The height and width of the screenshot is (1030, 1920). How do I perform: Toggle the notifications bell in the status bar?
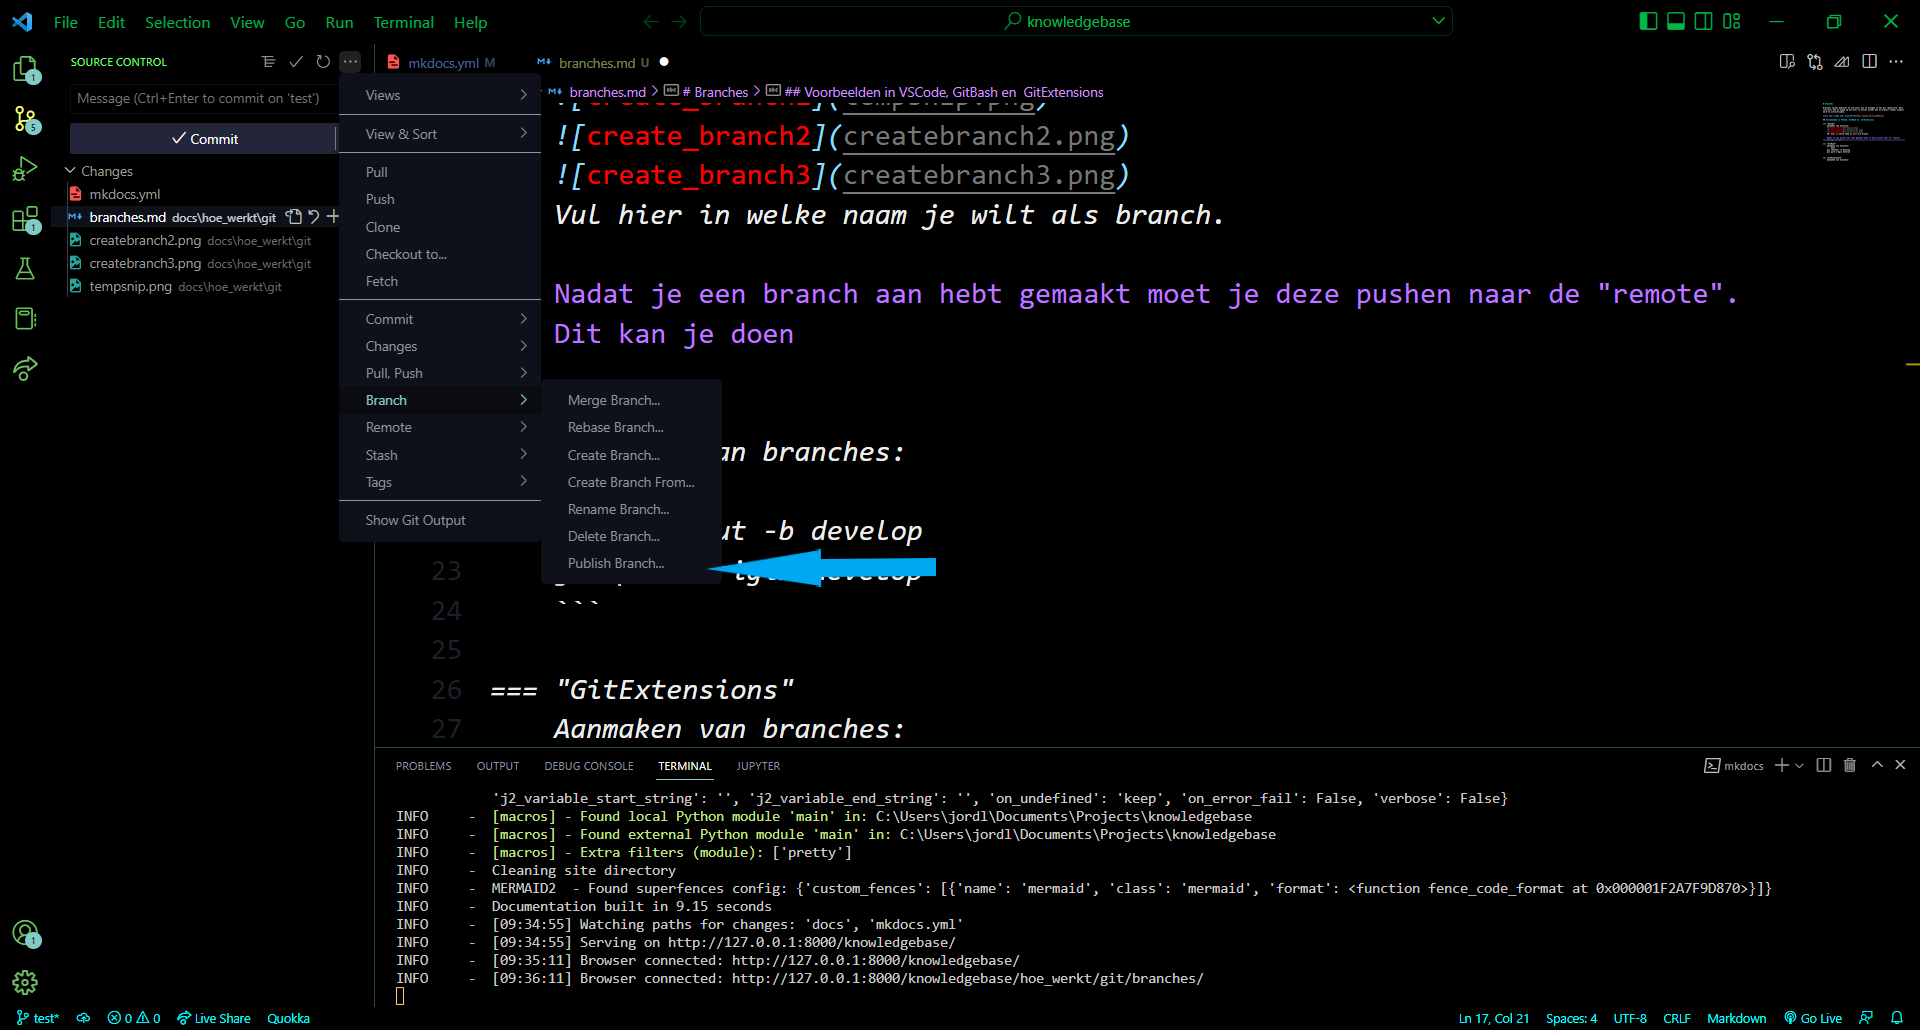click(x=1896, y=1018)
